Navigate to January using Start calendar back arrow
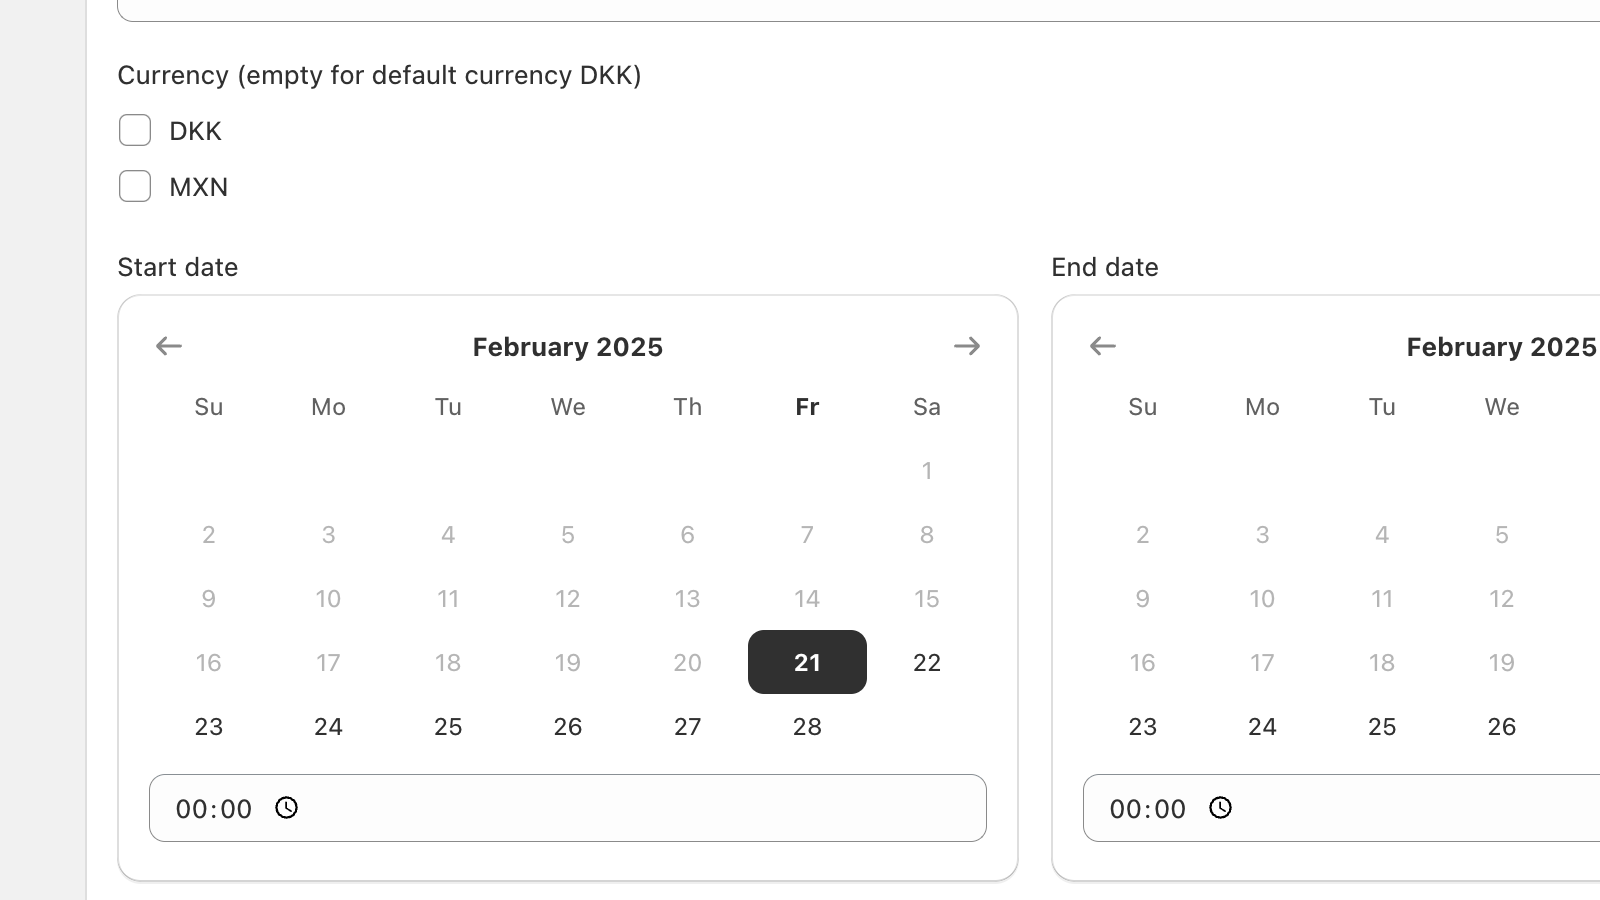 [x=168, y=345]
